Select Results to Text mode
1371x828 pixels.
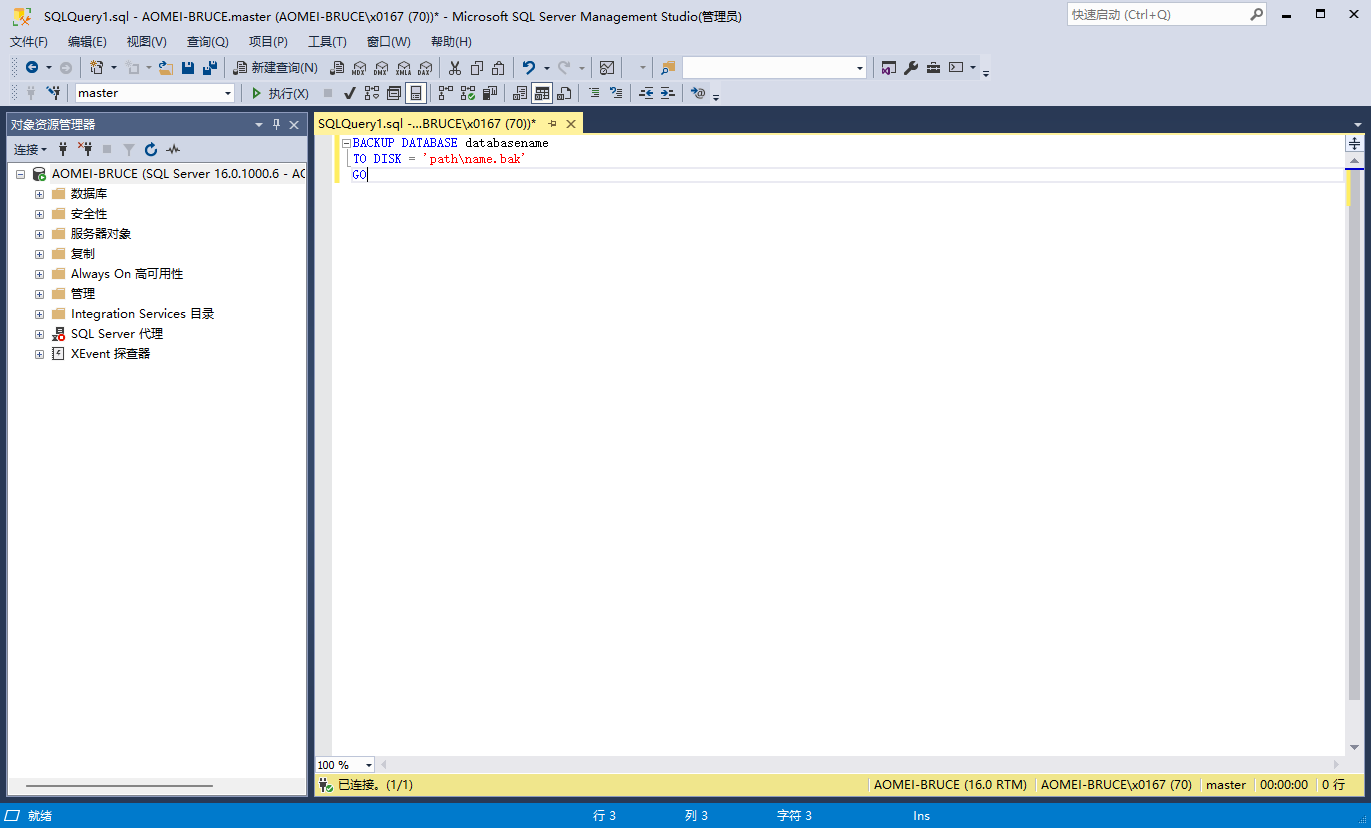click(520, 93)
